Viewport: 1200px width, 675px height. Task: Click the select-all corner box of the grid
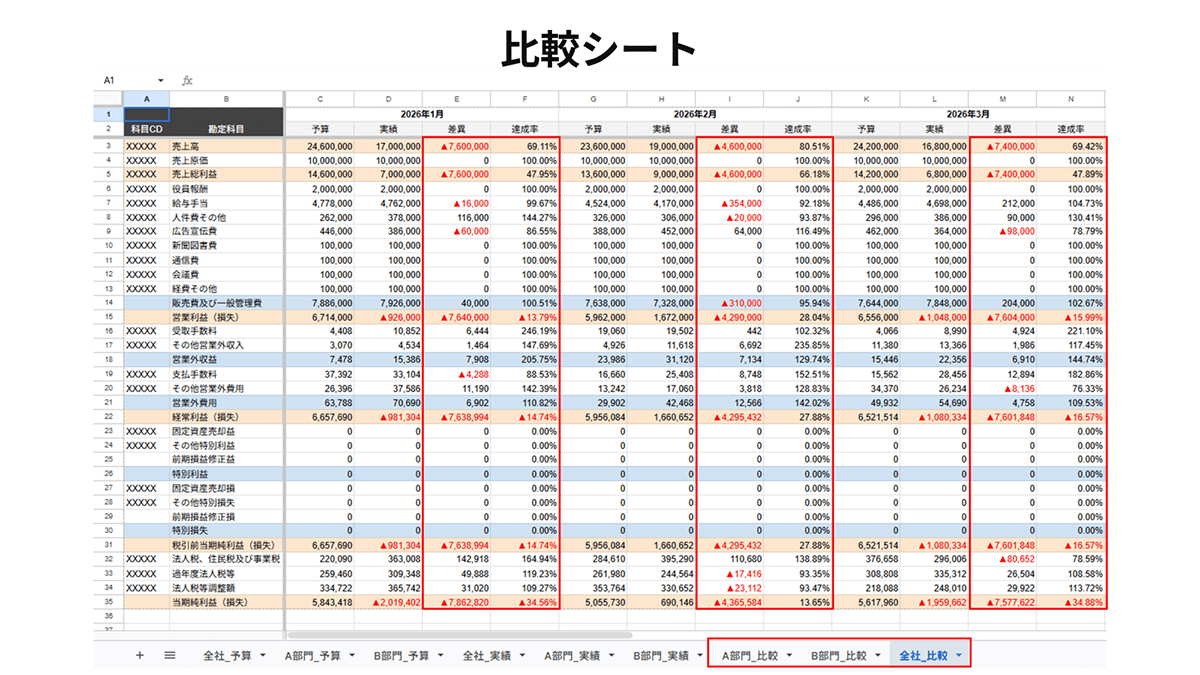click(x=108, y=98)
